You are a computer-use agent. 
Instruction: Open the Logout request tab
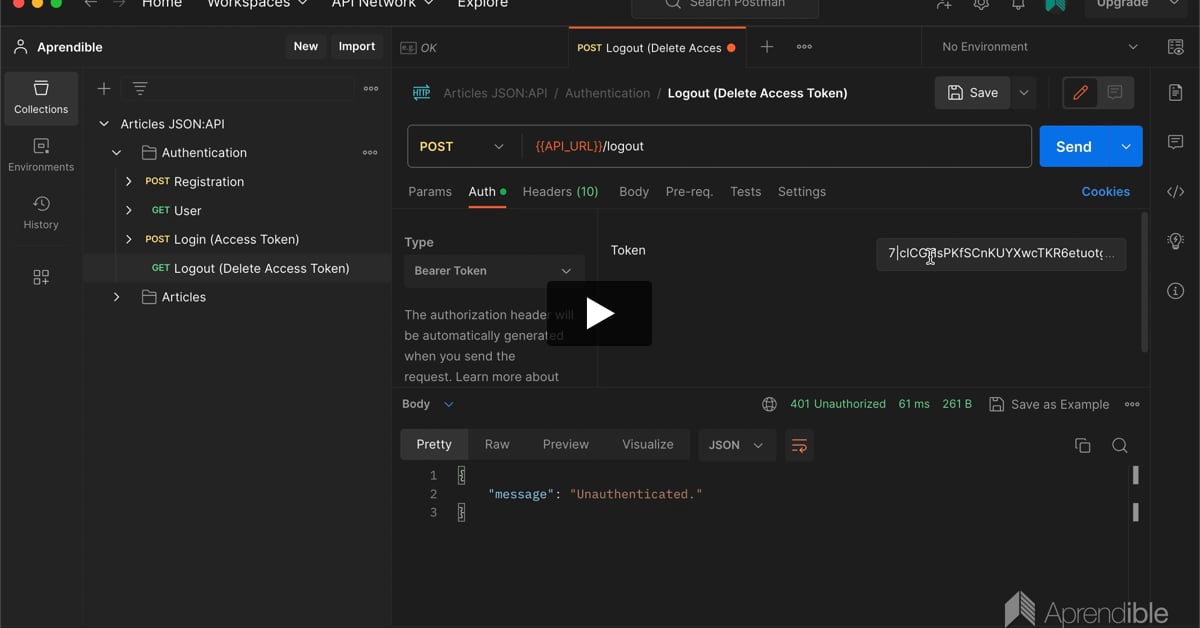[655, 47]
